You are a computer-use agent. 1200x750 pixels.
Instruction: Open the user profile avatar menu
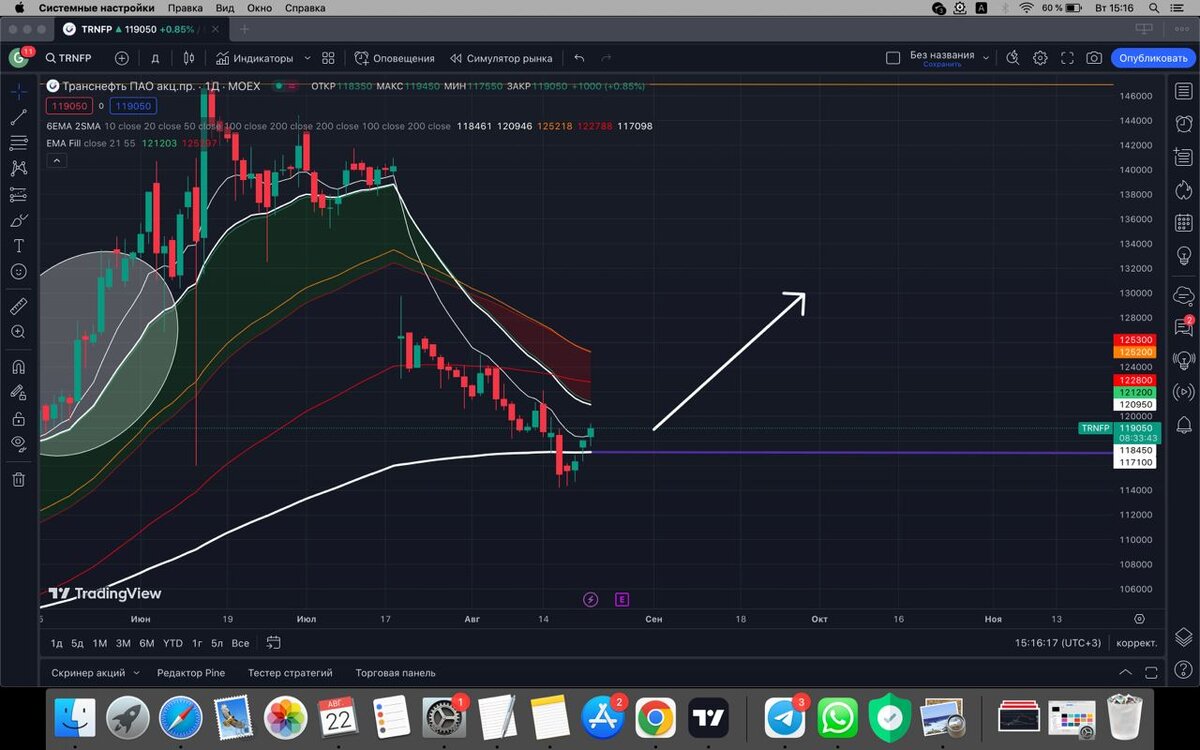[x=18, y=58]
